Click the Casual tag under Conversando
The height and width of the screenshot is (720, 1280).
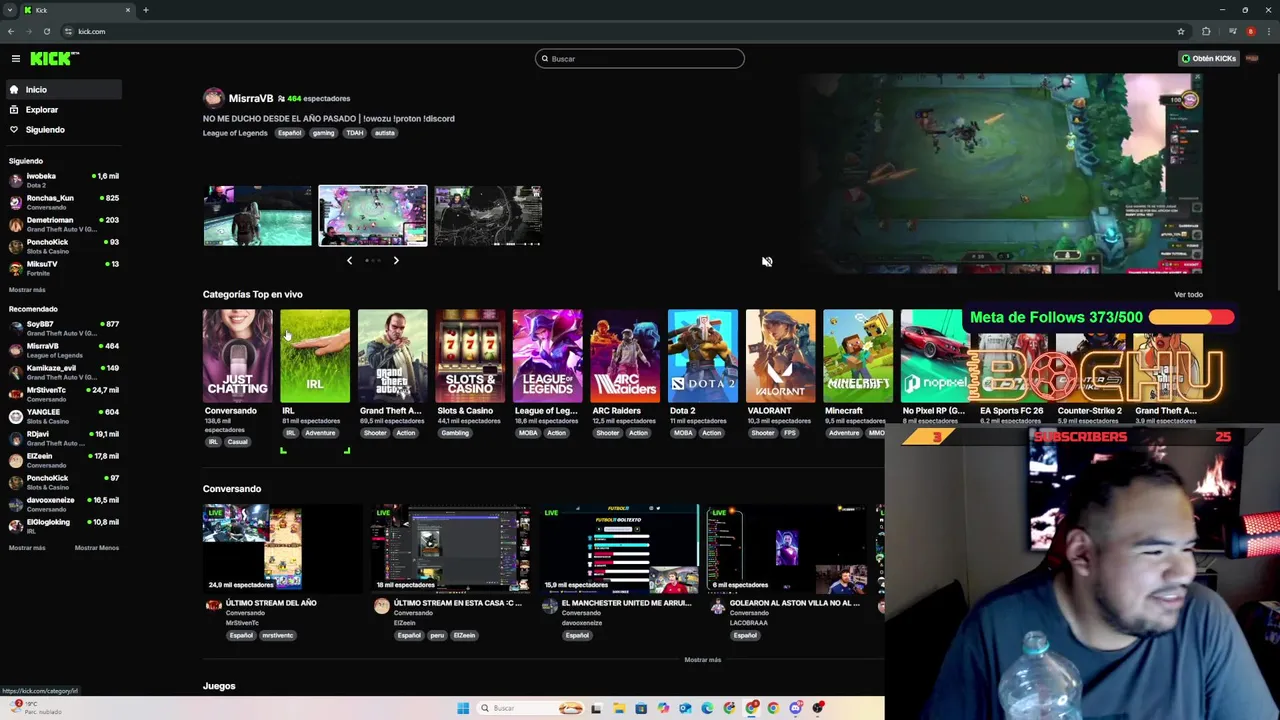237,442
